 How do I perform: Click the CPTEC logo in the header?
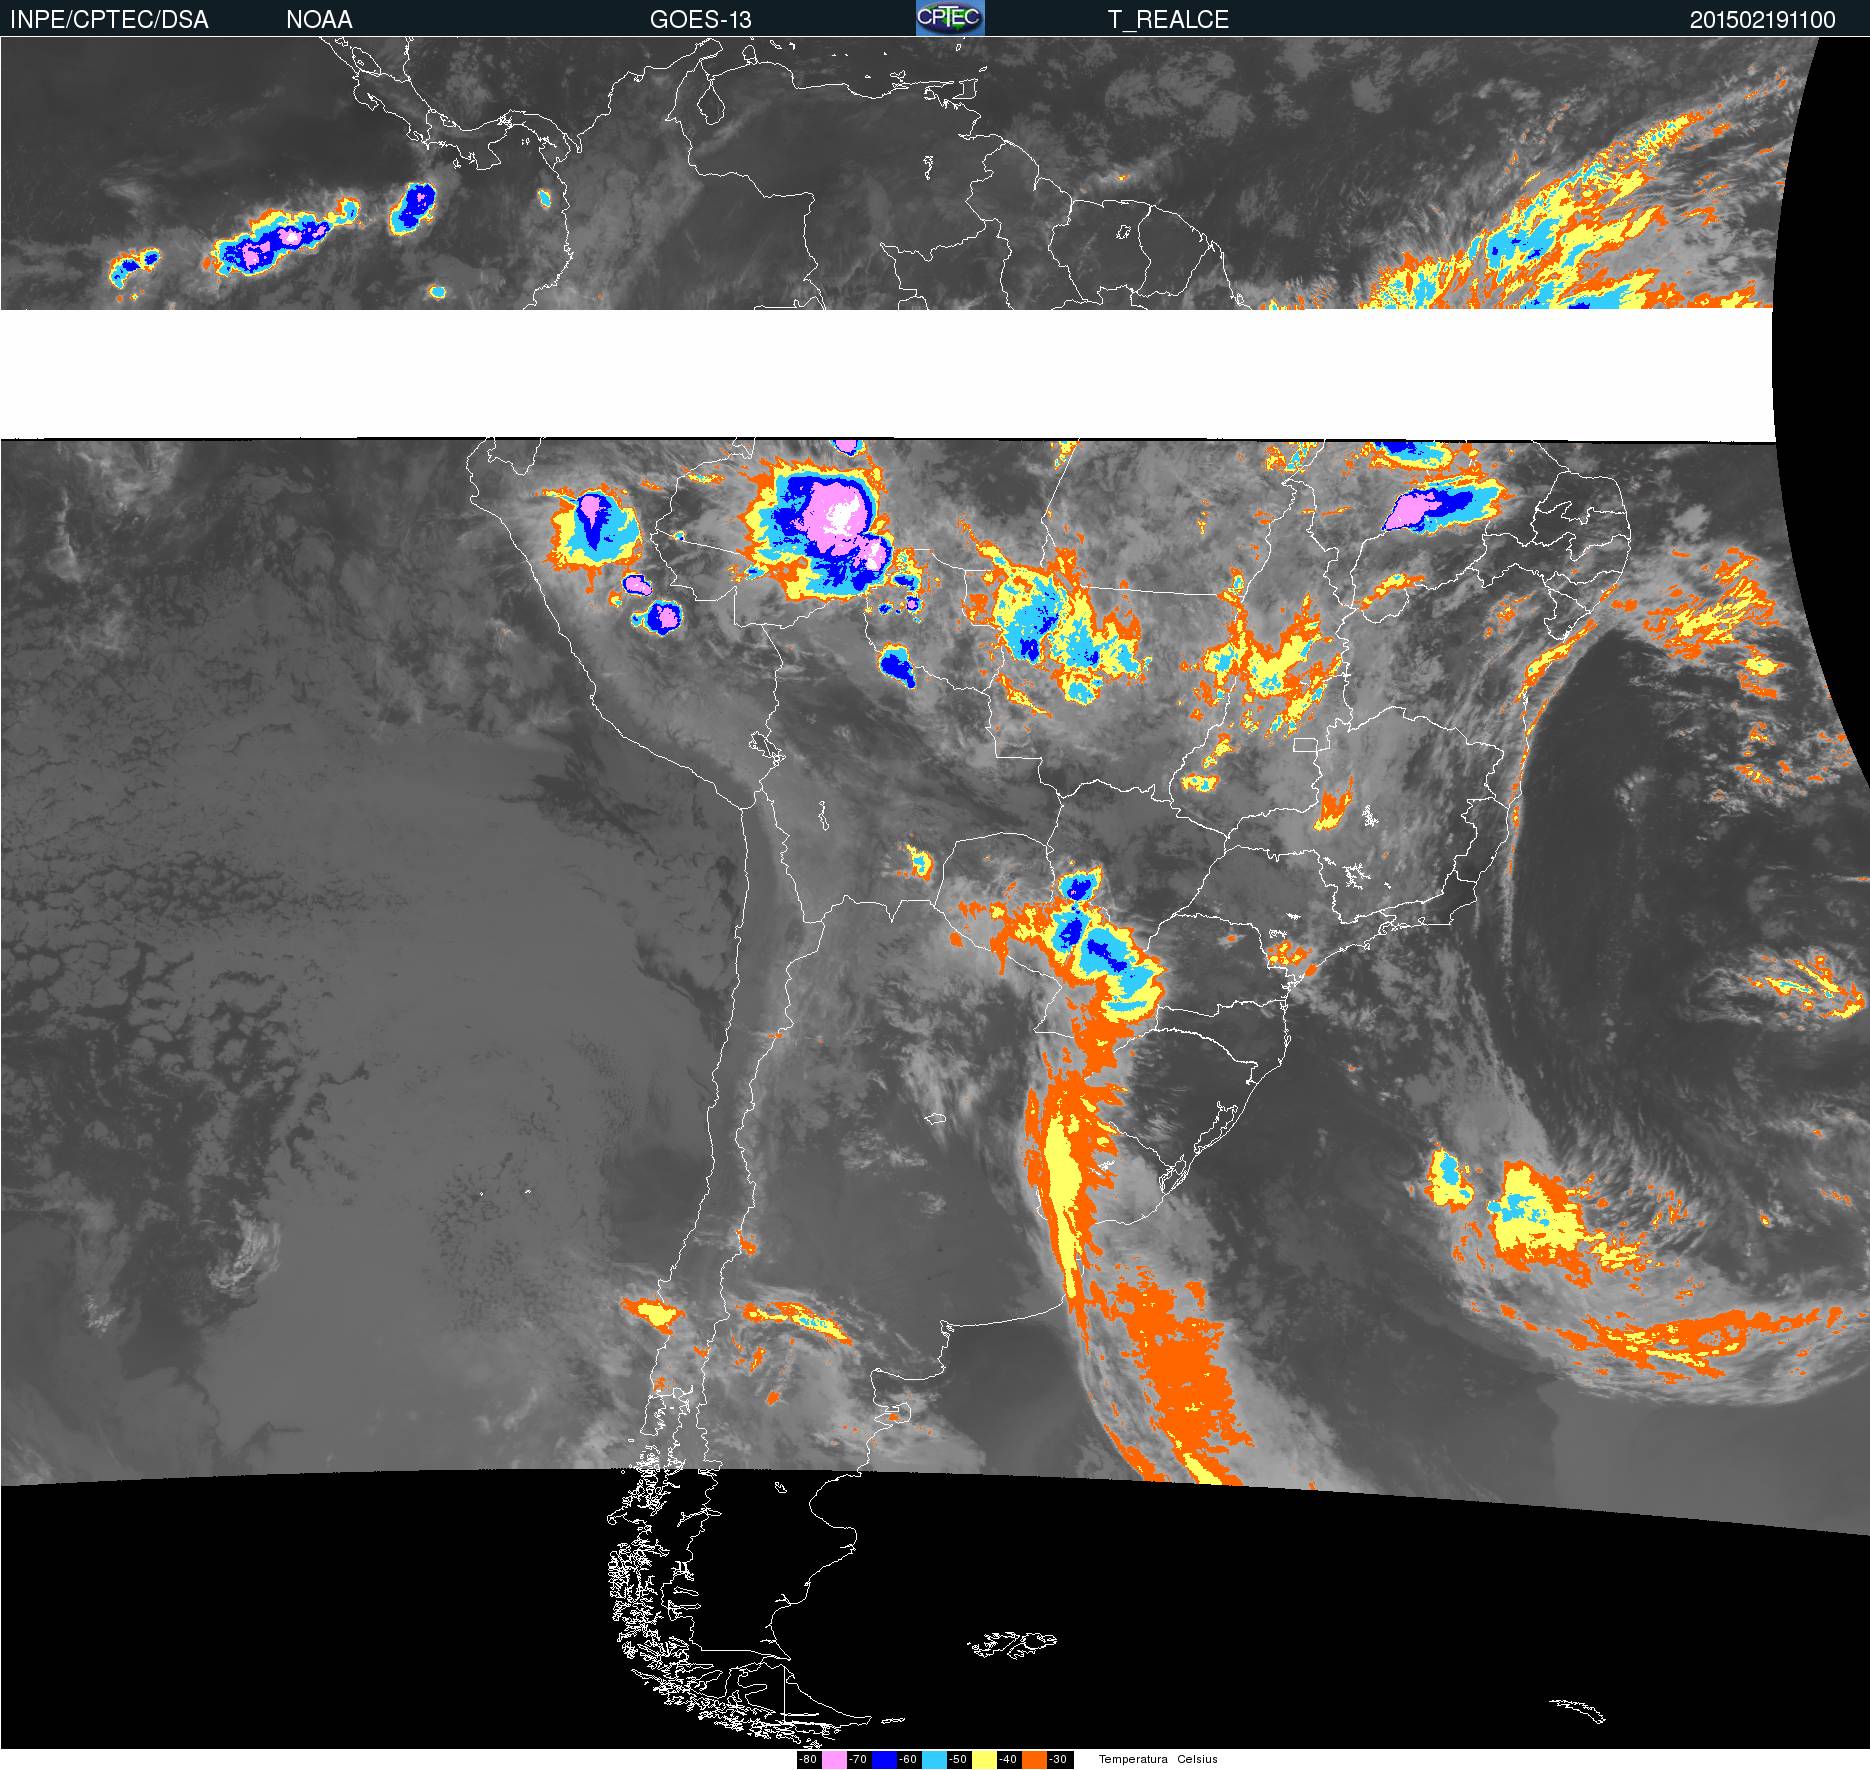[x=950, y=18]
